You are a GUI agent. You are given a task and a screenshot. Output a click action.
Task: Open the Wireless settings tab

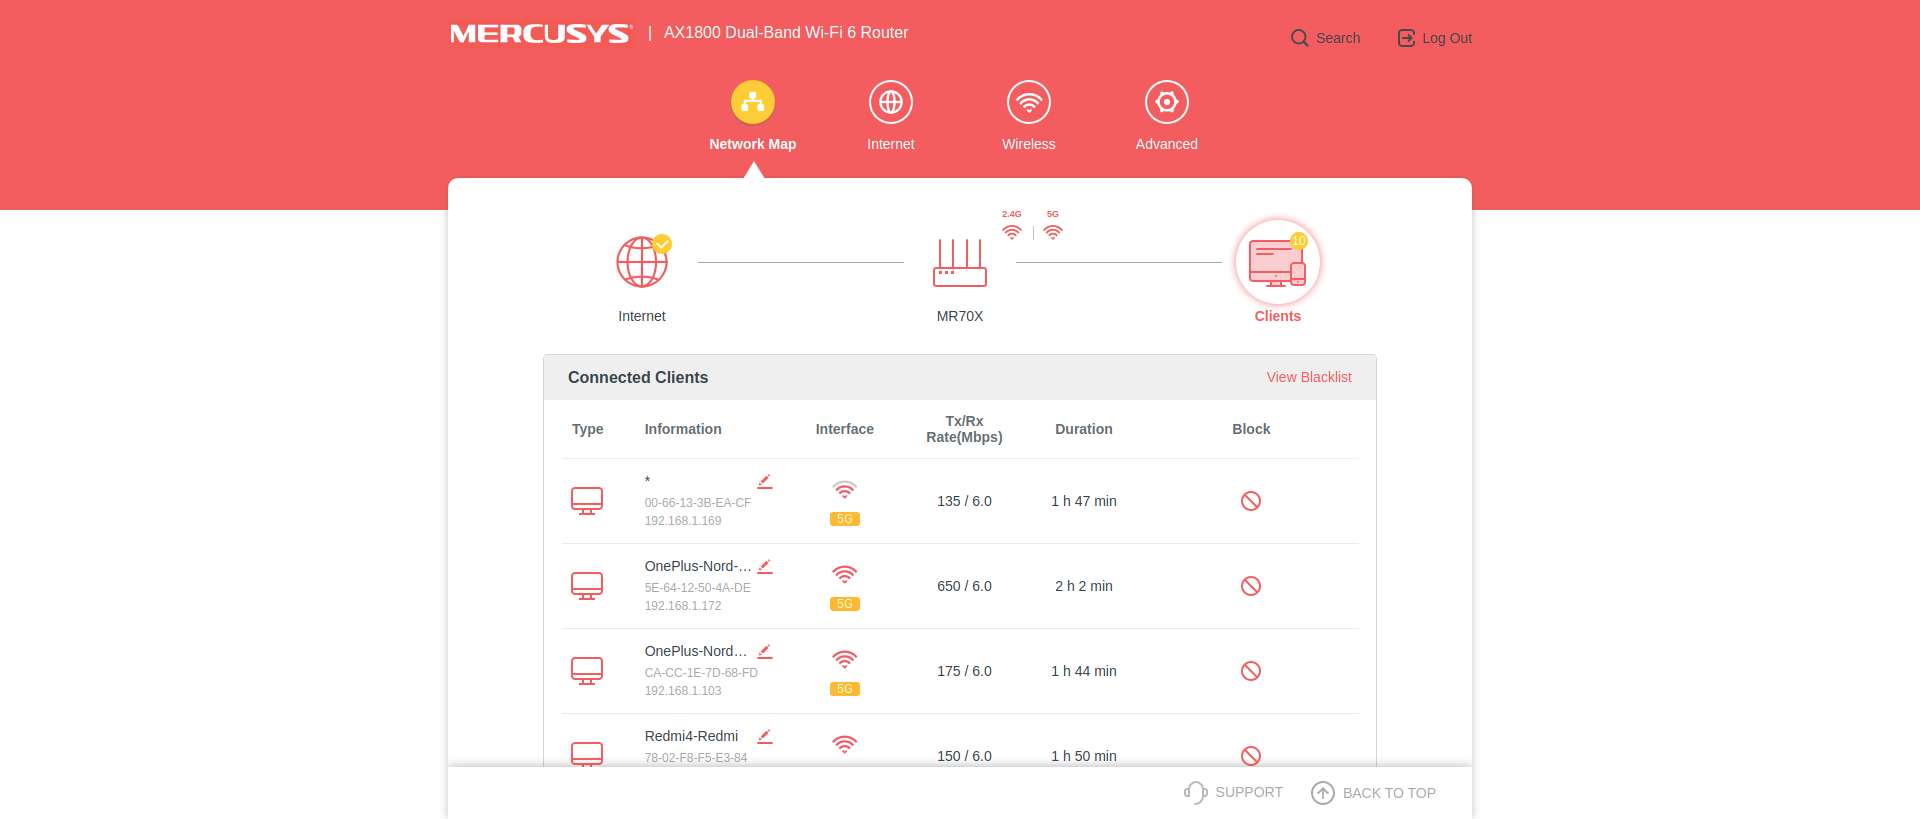click(x=1028, y=103)
